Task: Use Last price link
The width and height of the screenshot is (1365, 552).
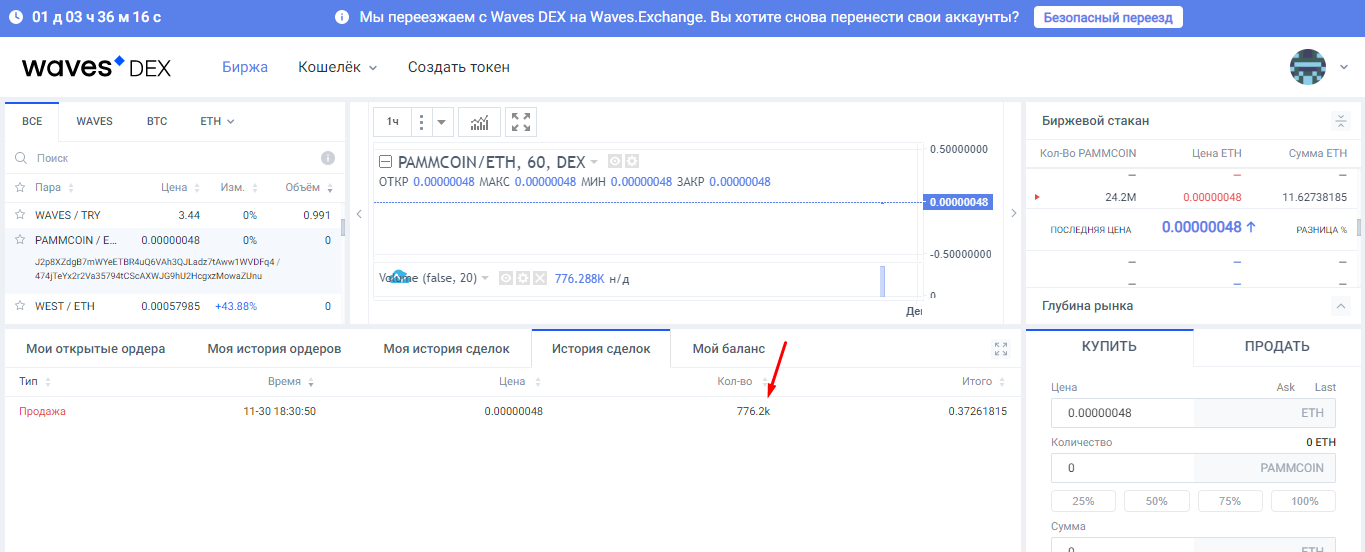Action: [x=1325, y=387]
